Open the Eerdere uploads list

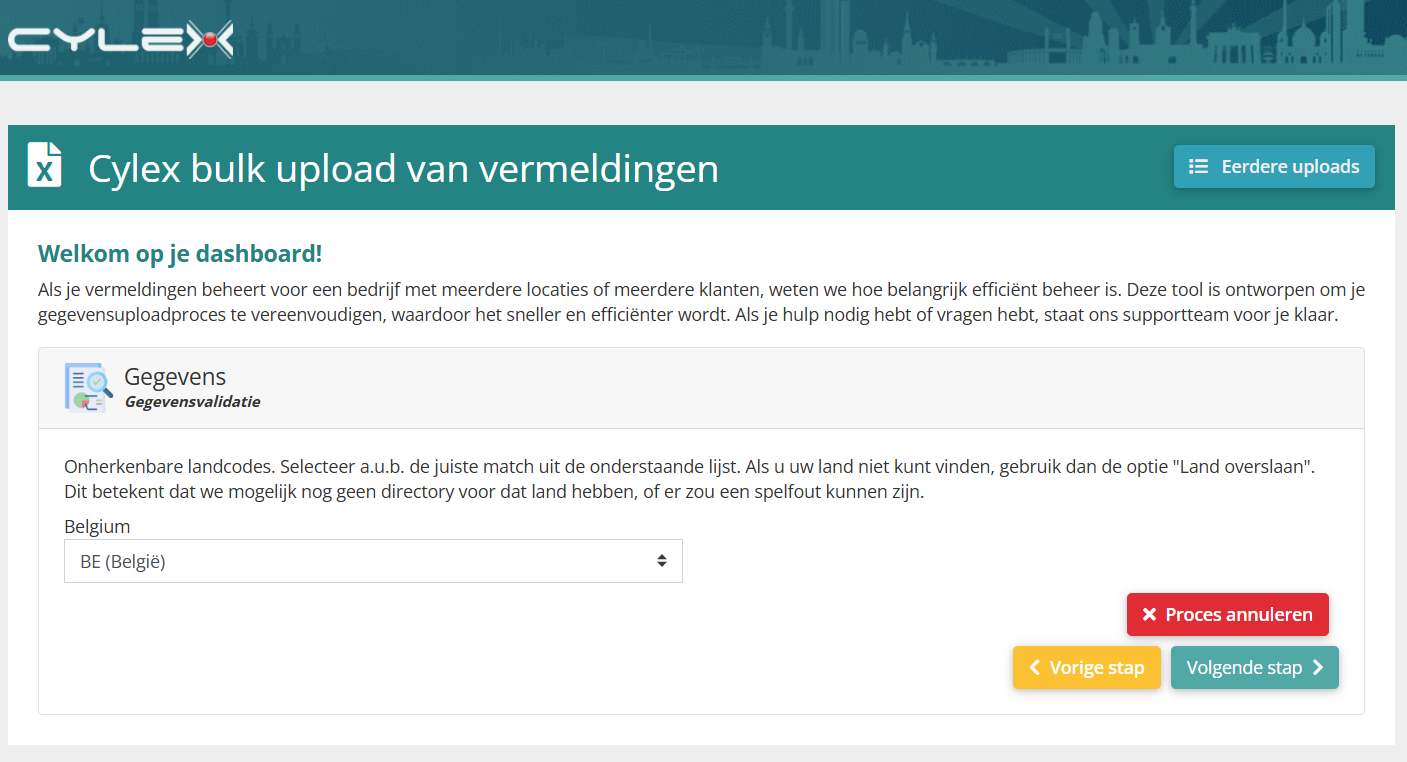click(x=1274, y=167)
